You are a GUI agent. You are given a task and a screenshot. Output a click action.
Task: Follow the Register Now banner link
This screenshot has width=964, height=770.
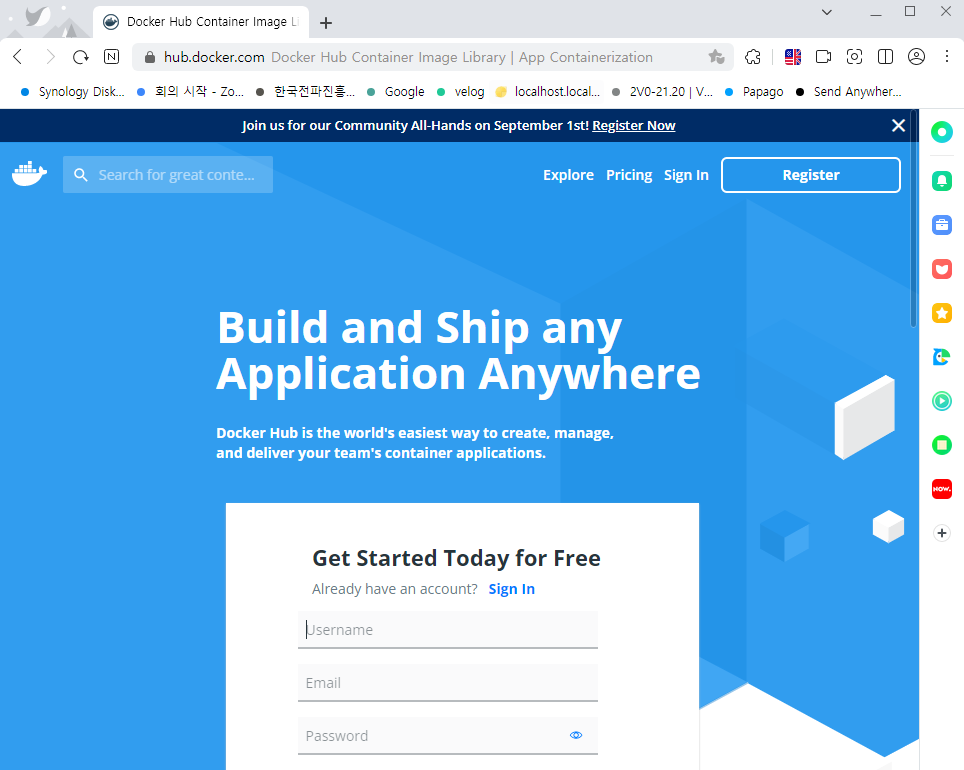633,125
